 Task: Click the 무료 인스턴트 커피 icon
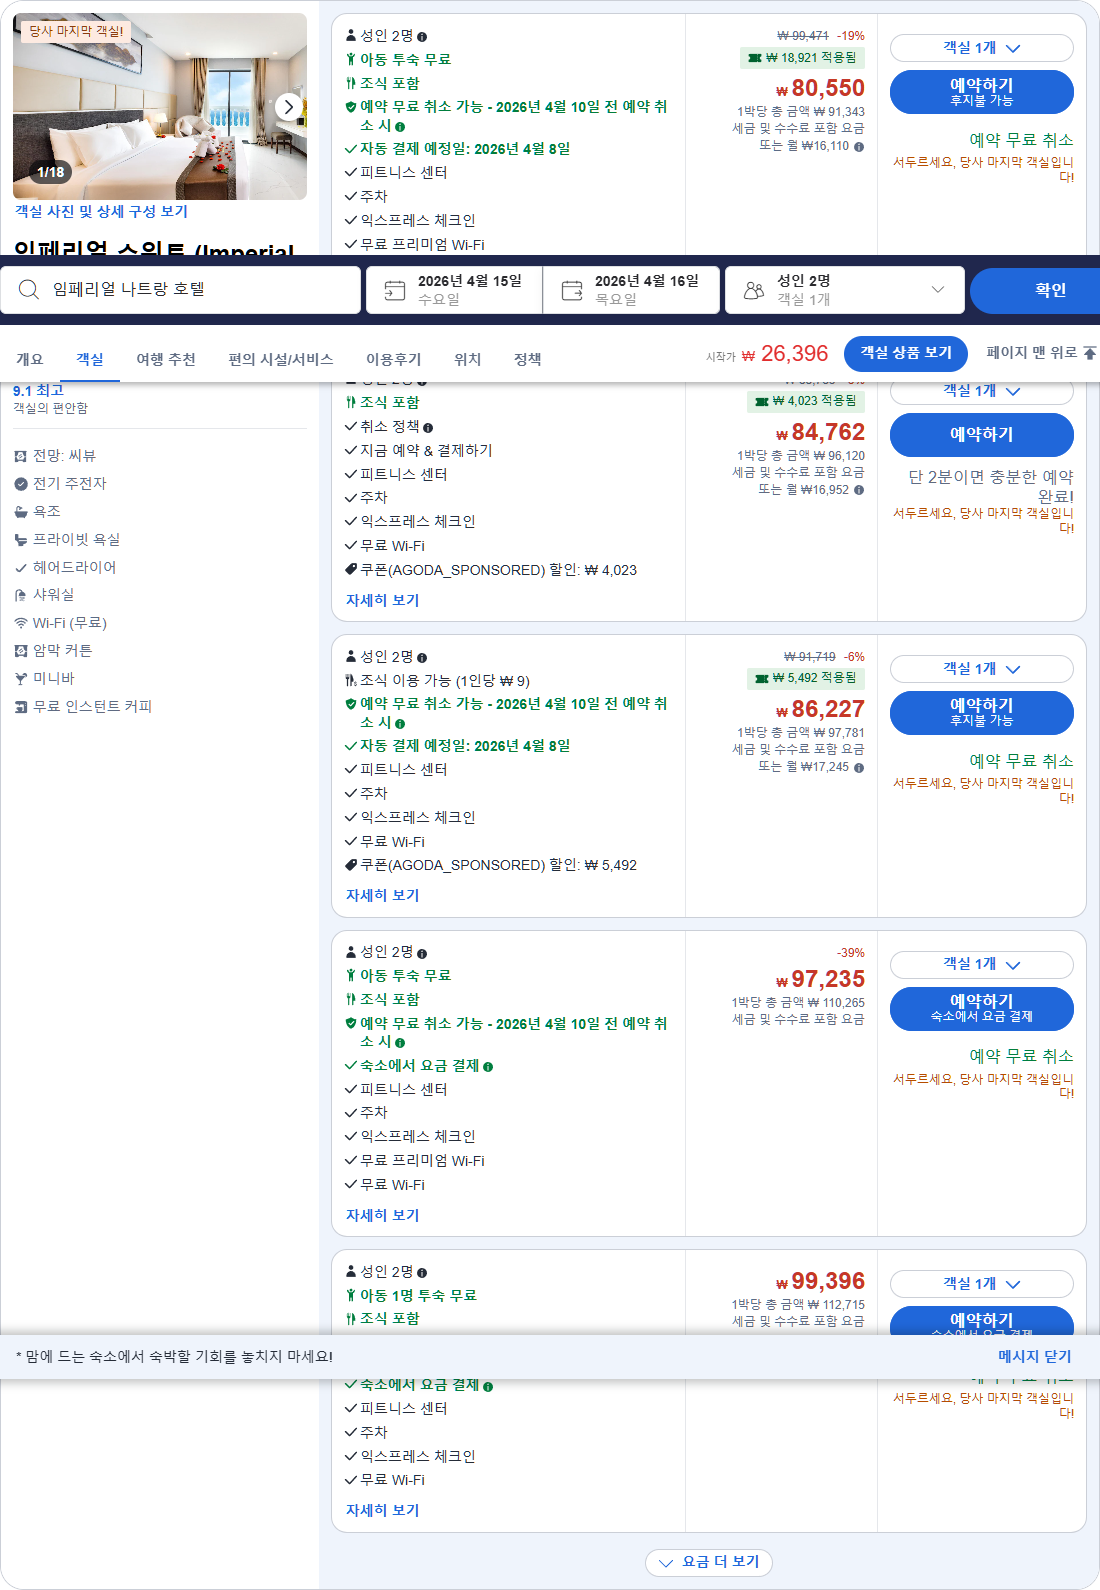click(21, 707)
